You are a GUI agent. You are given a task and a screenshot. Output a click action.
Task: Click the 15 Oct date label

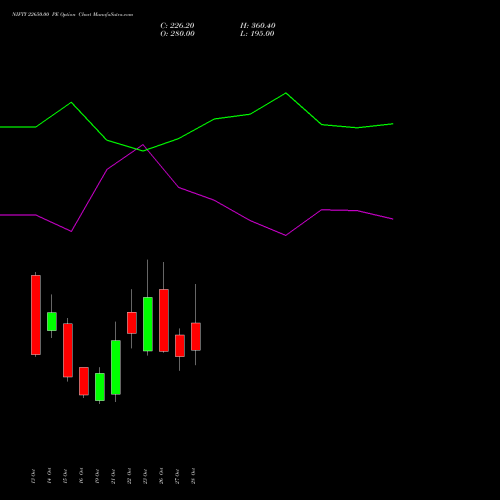(65, 476)
